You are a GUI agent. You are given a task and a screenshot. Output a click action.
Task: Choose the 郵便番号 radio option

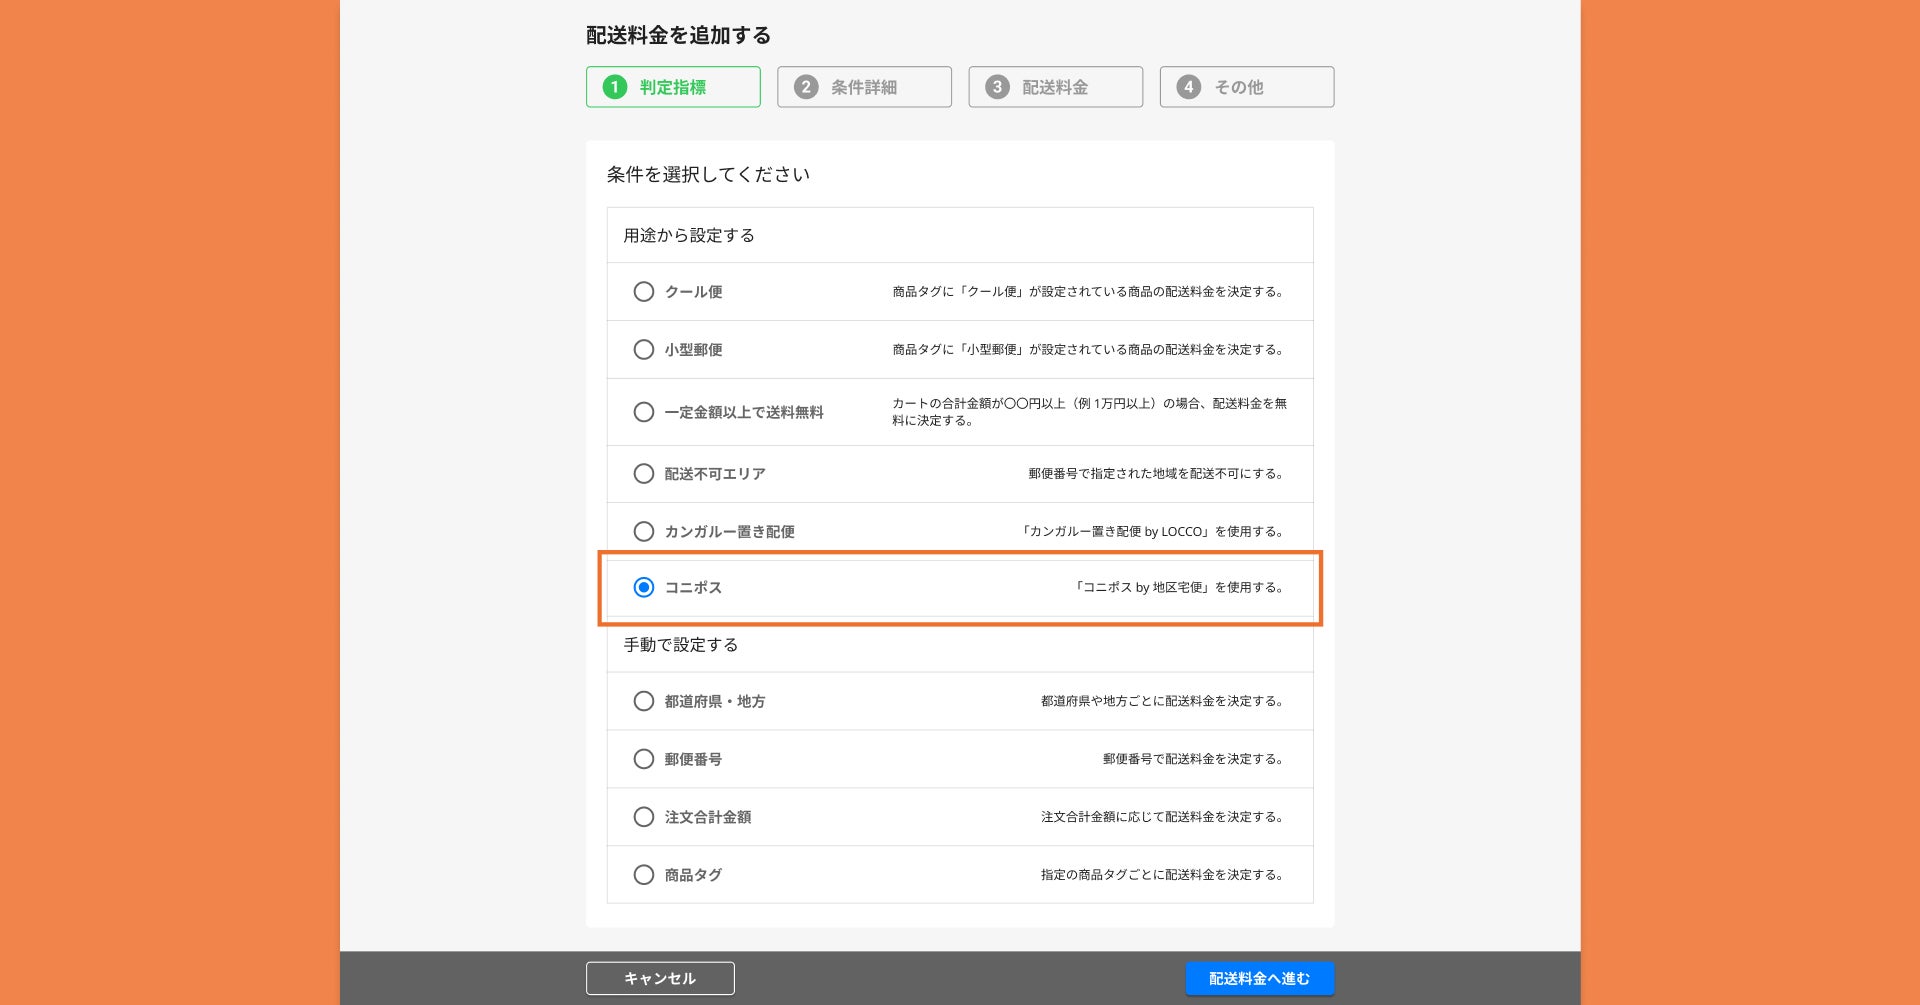[644, 760]
